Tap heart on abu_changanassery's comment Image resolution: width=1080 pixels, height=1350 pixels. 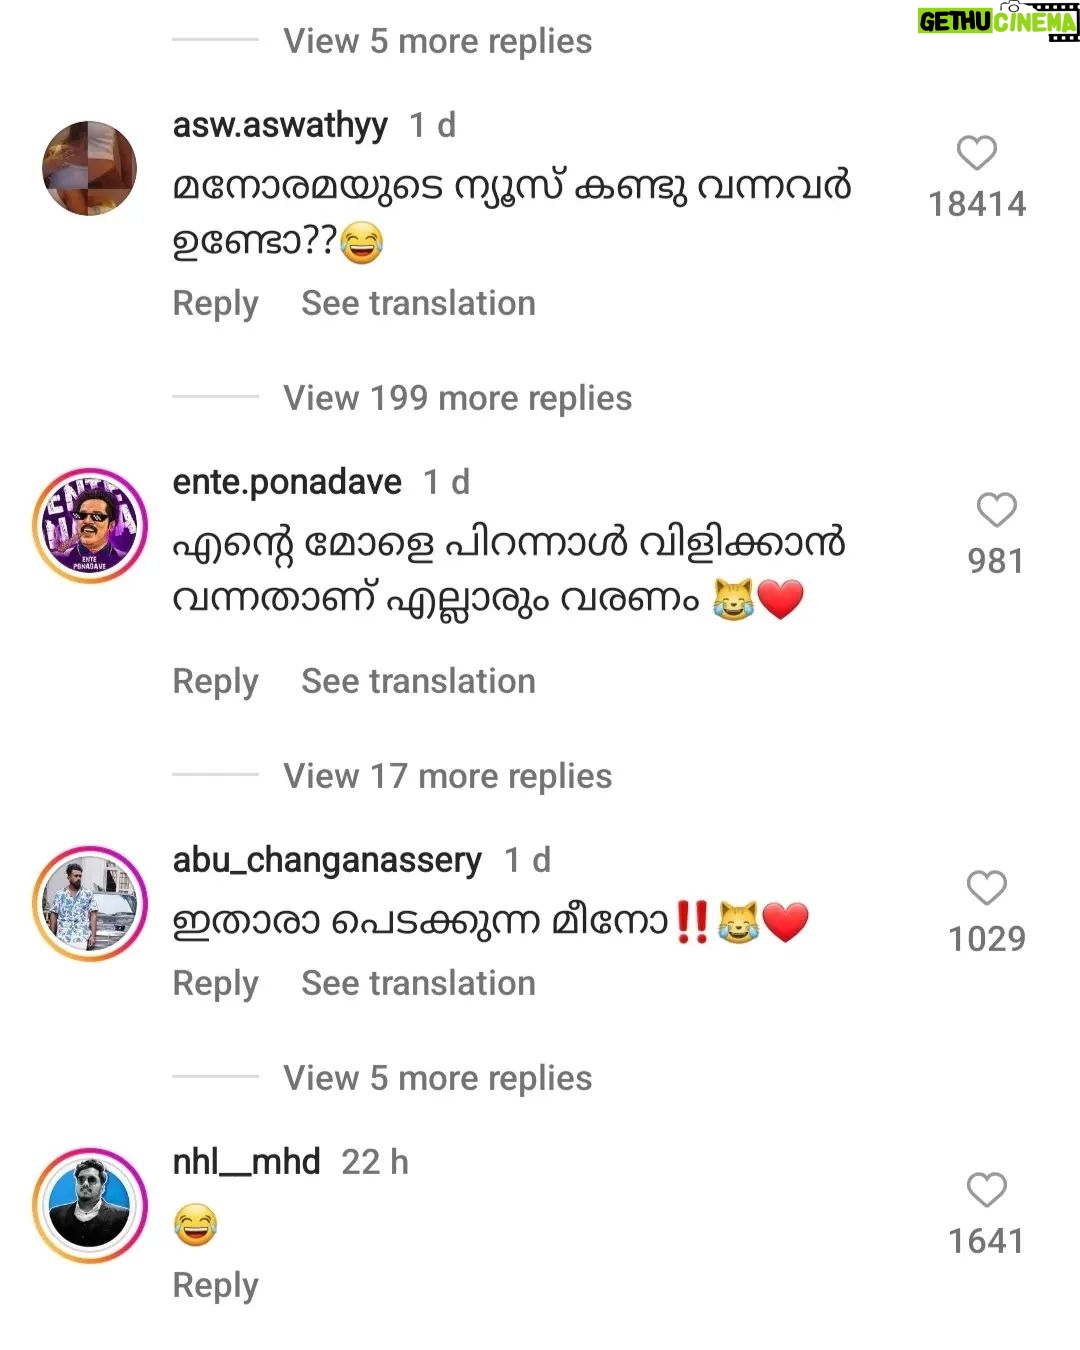click(986, 888)
